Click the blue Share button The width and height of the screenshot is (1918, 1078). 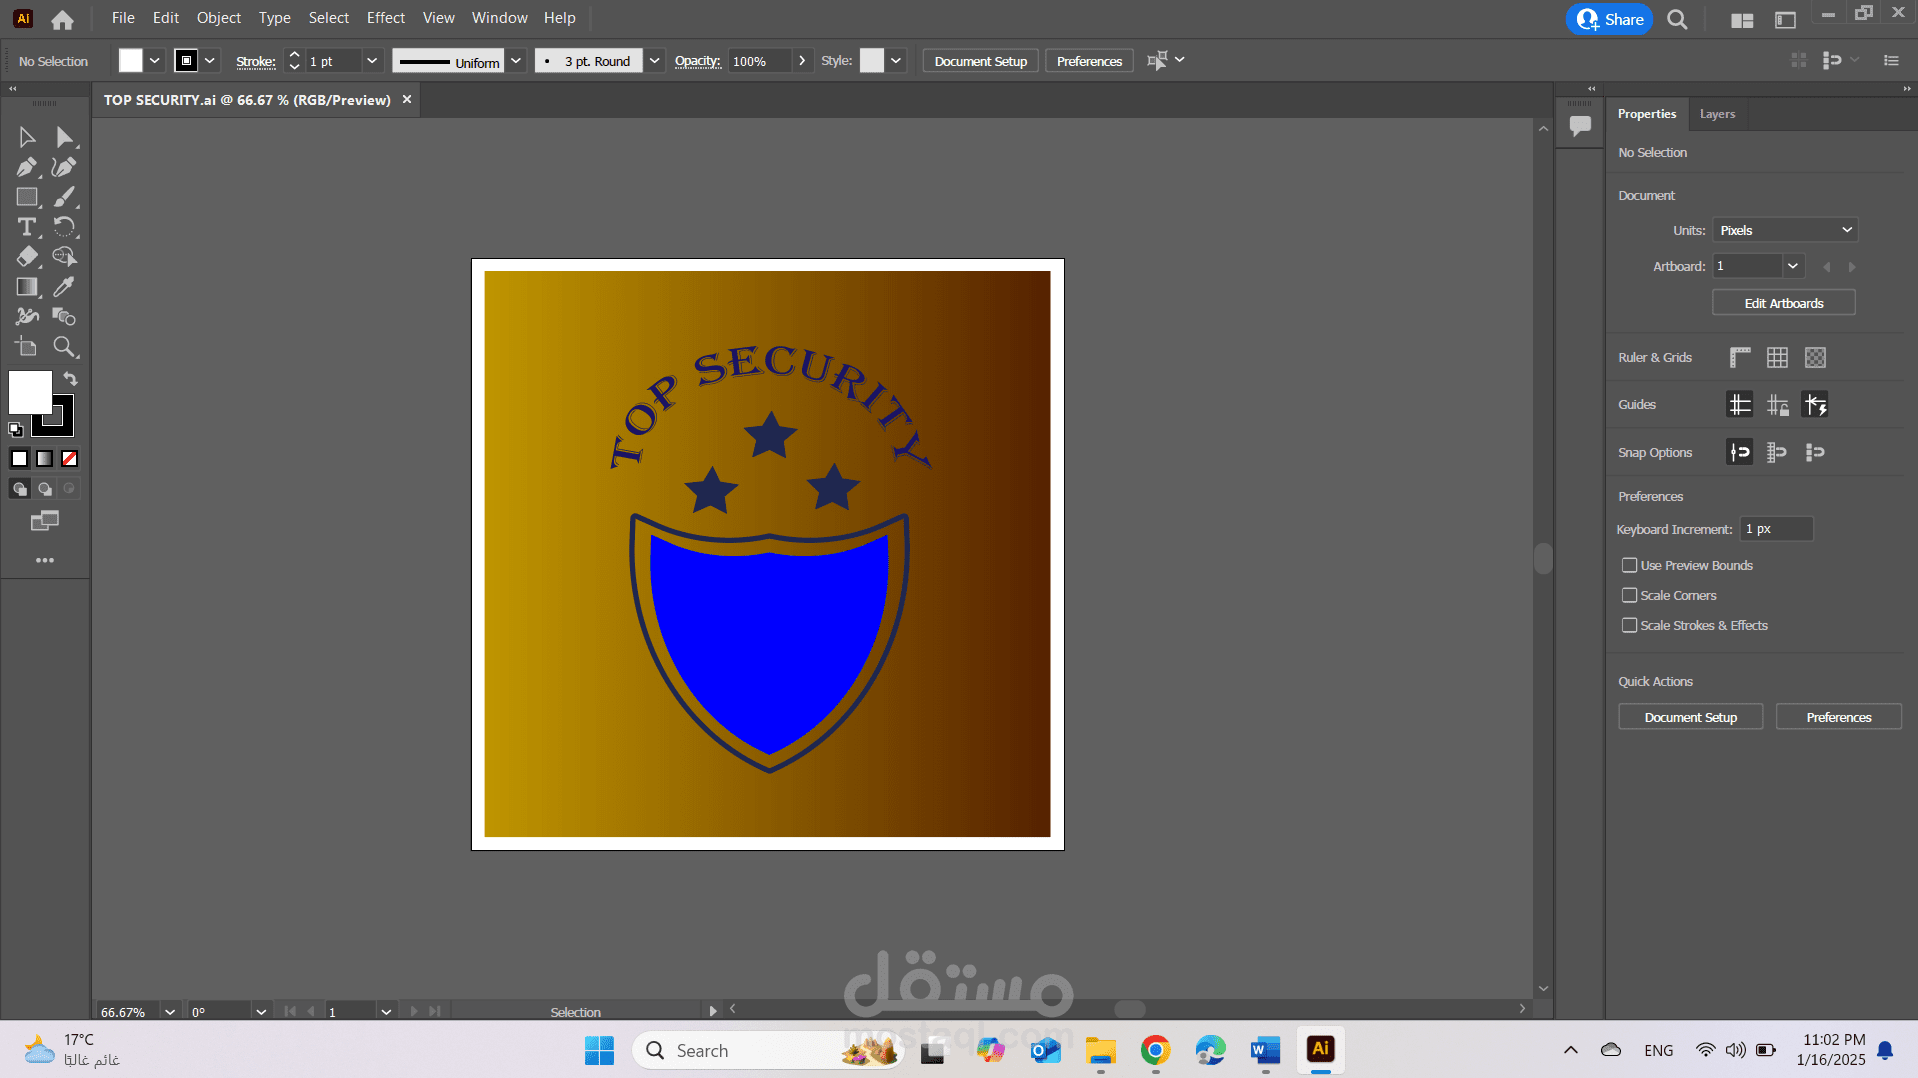(1610, 19)
